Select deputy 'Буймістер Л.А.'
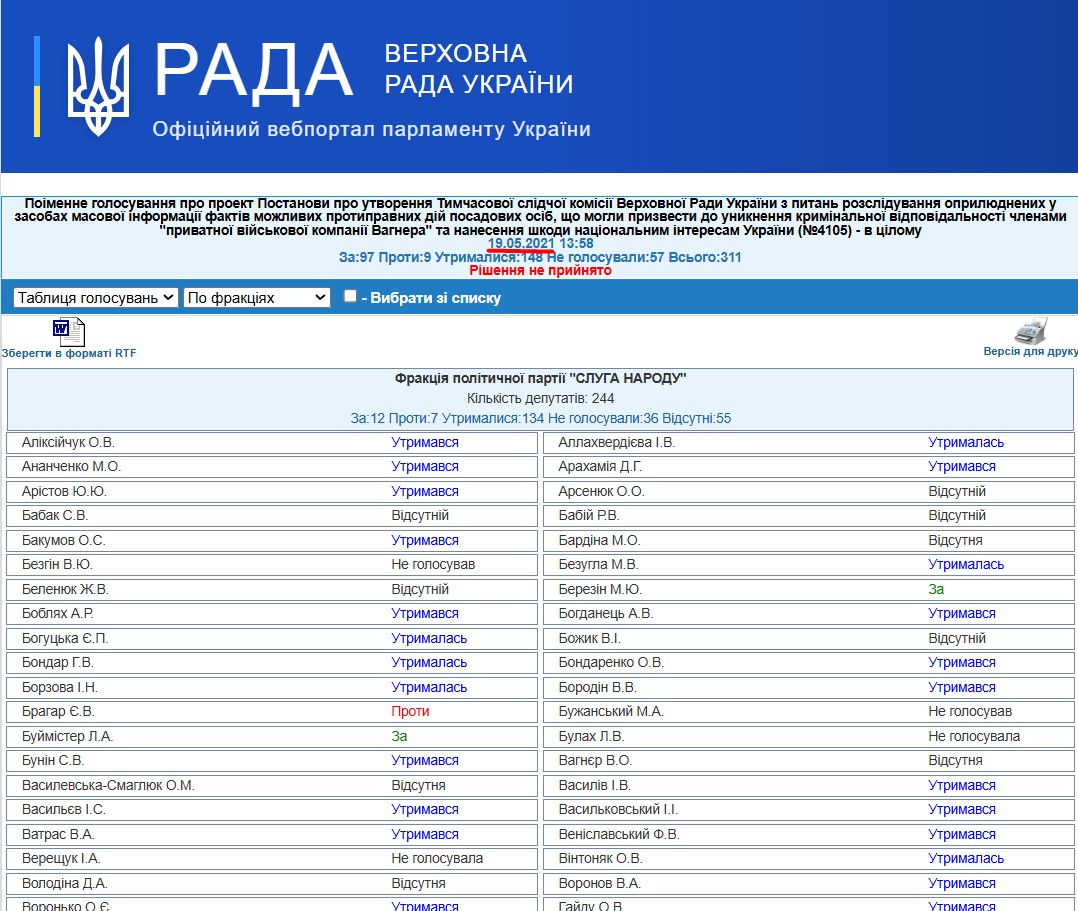 coord(67,736)
